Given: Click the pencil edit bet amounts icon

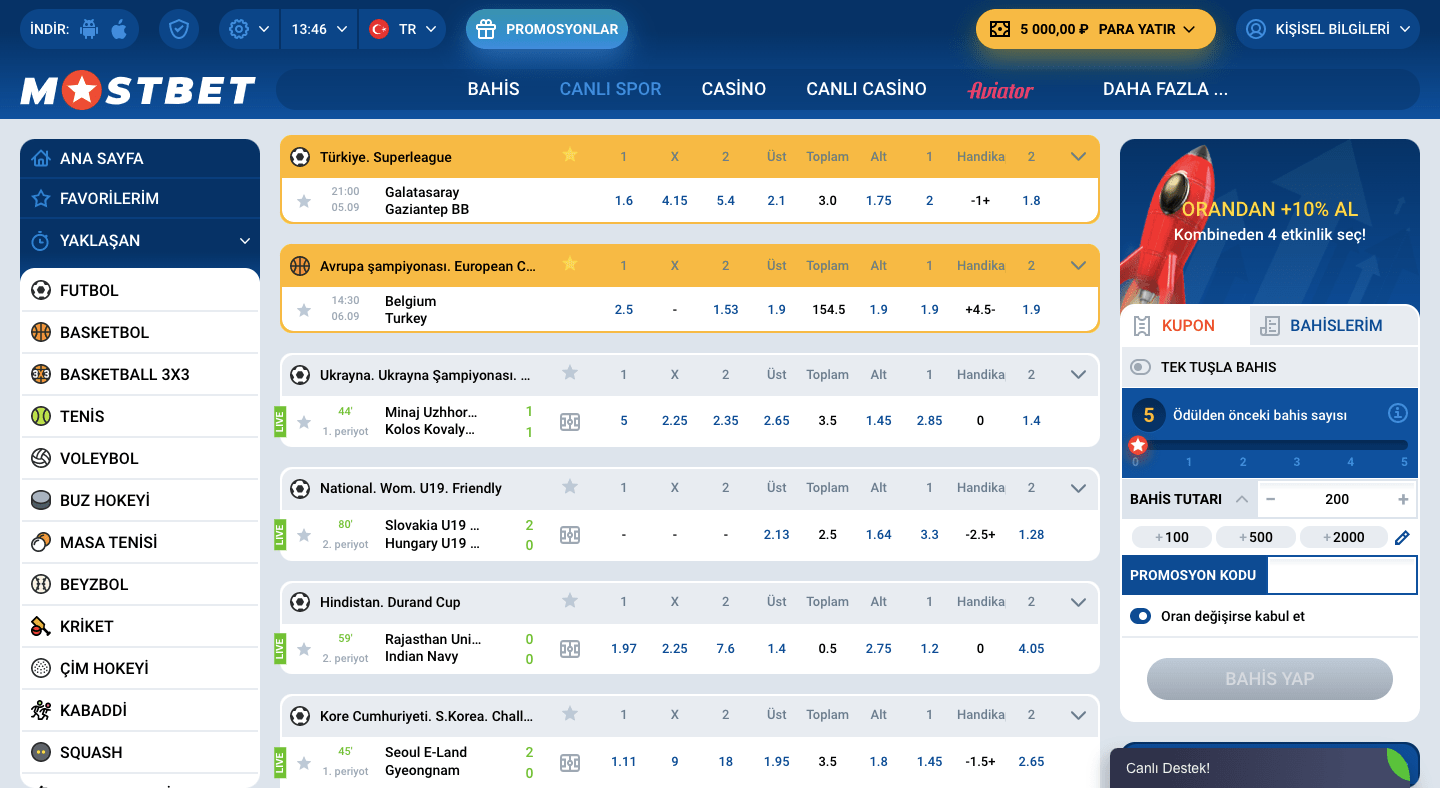Looking at the screenshot, I should pyautogui.click(x=1402, y=537).
